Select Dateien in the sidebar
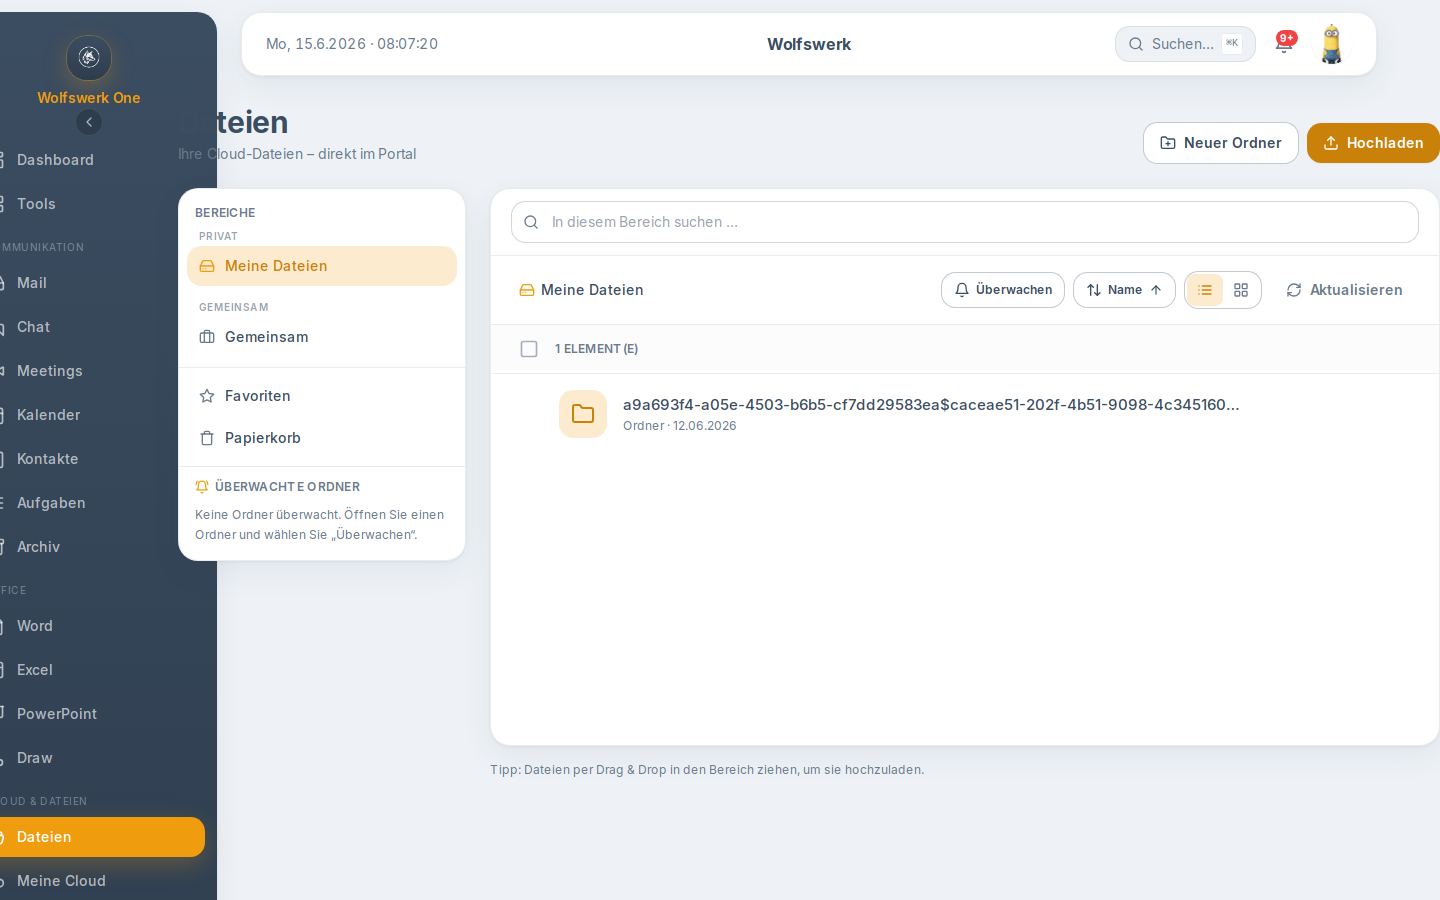The image size is (1440, 900). coord(100,837)
